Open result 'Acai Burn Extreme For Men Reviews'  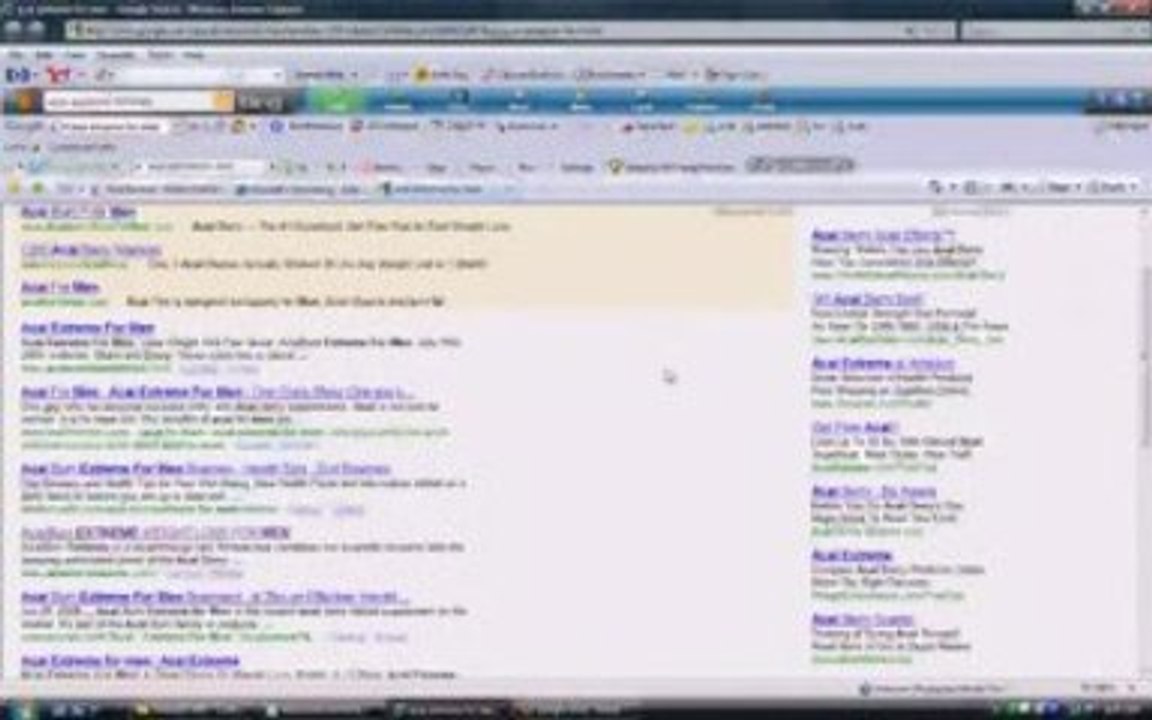(206, 469)
